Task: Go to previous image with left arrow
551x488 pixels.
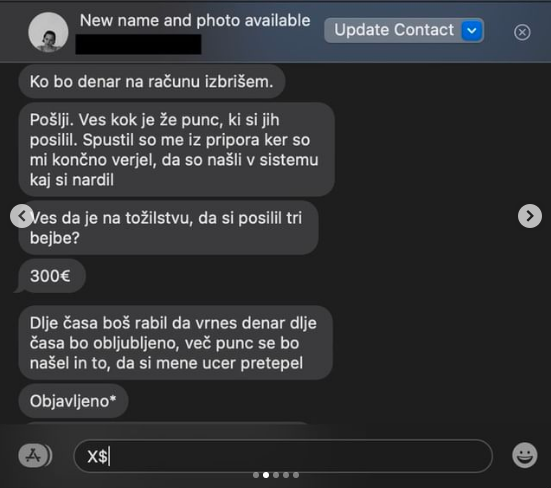Action: (22, 216)
